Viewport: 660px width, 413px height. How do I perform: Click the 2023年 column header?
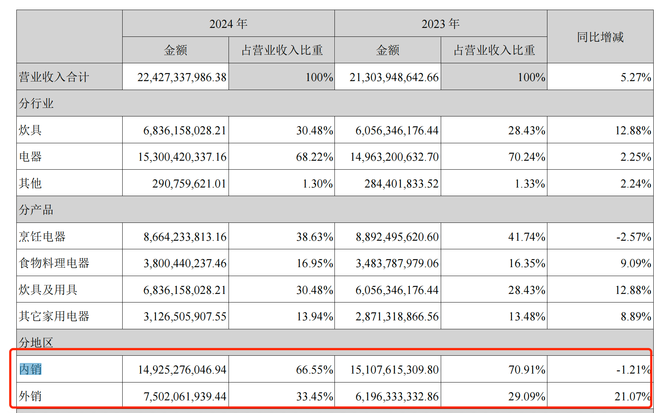point(440,22)
